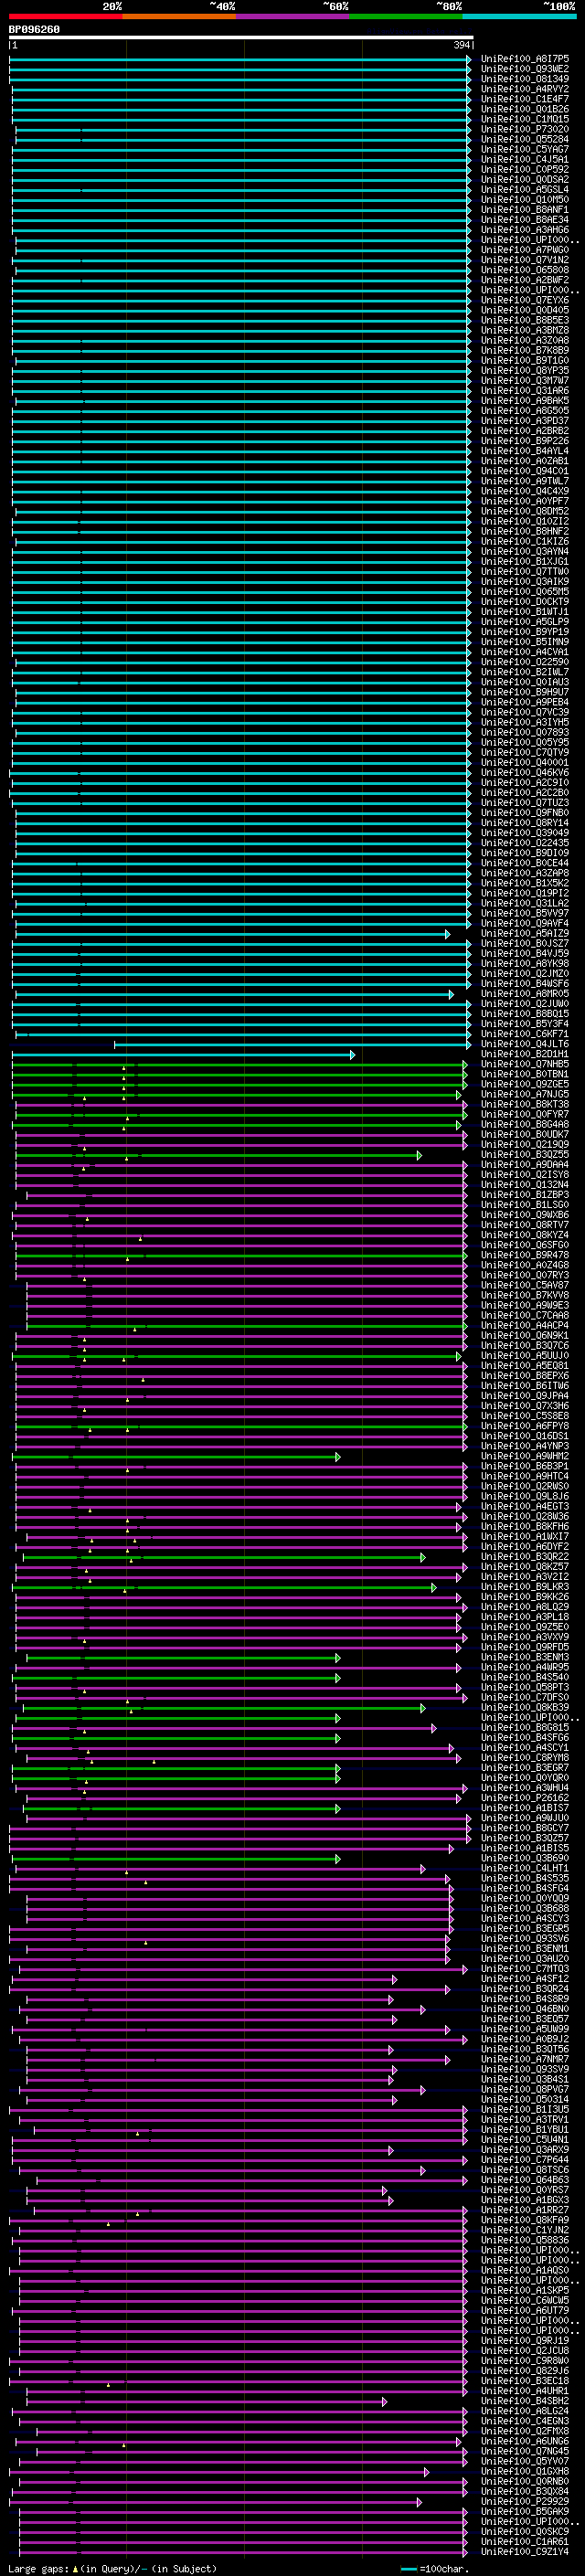Screen dimensions: 585x2576
Task: Select label UniRef100_C4EGN3
Action: 525,2421
